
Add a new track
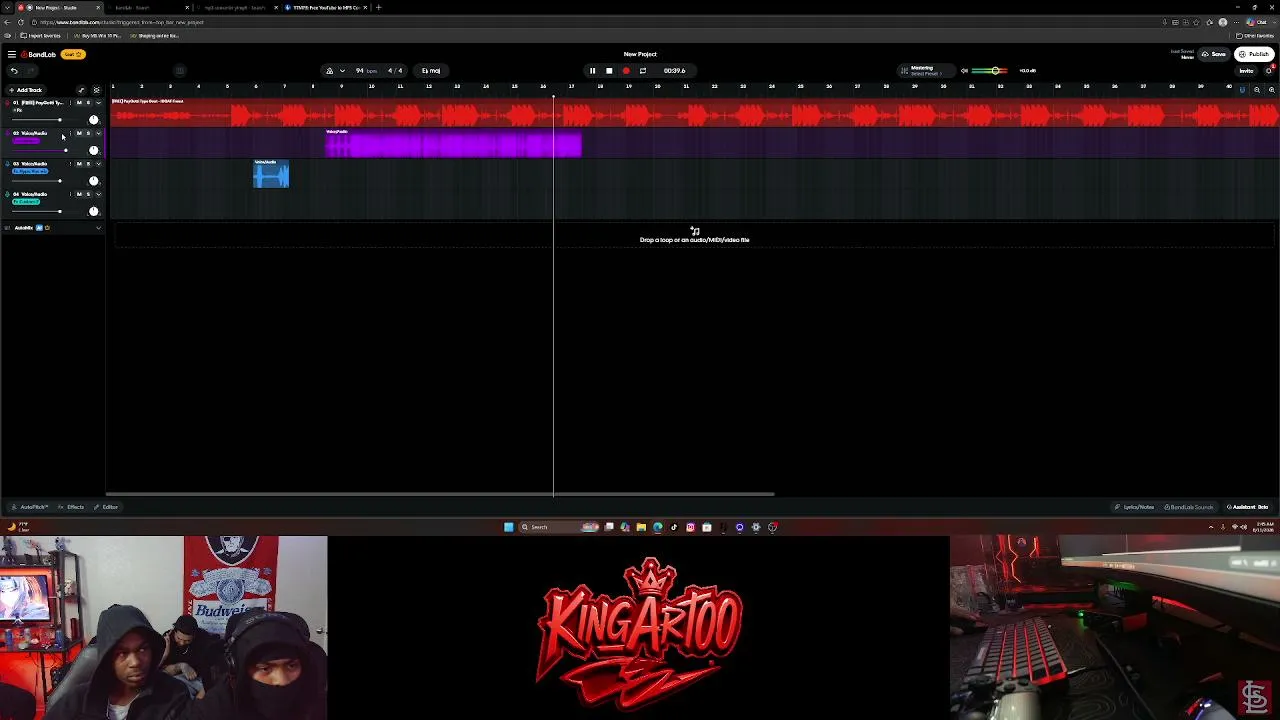point(26,90)
